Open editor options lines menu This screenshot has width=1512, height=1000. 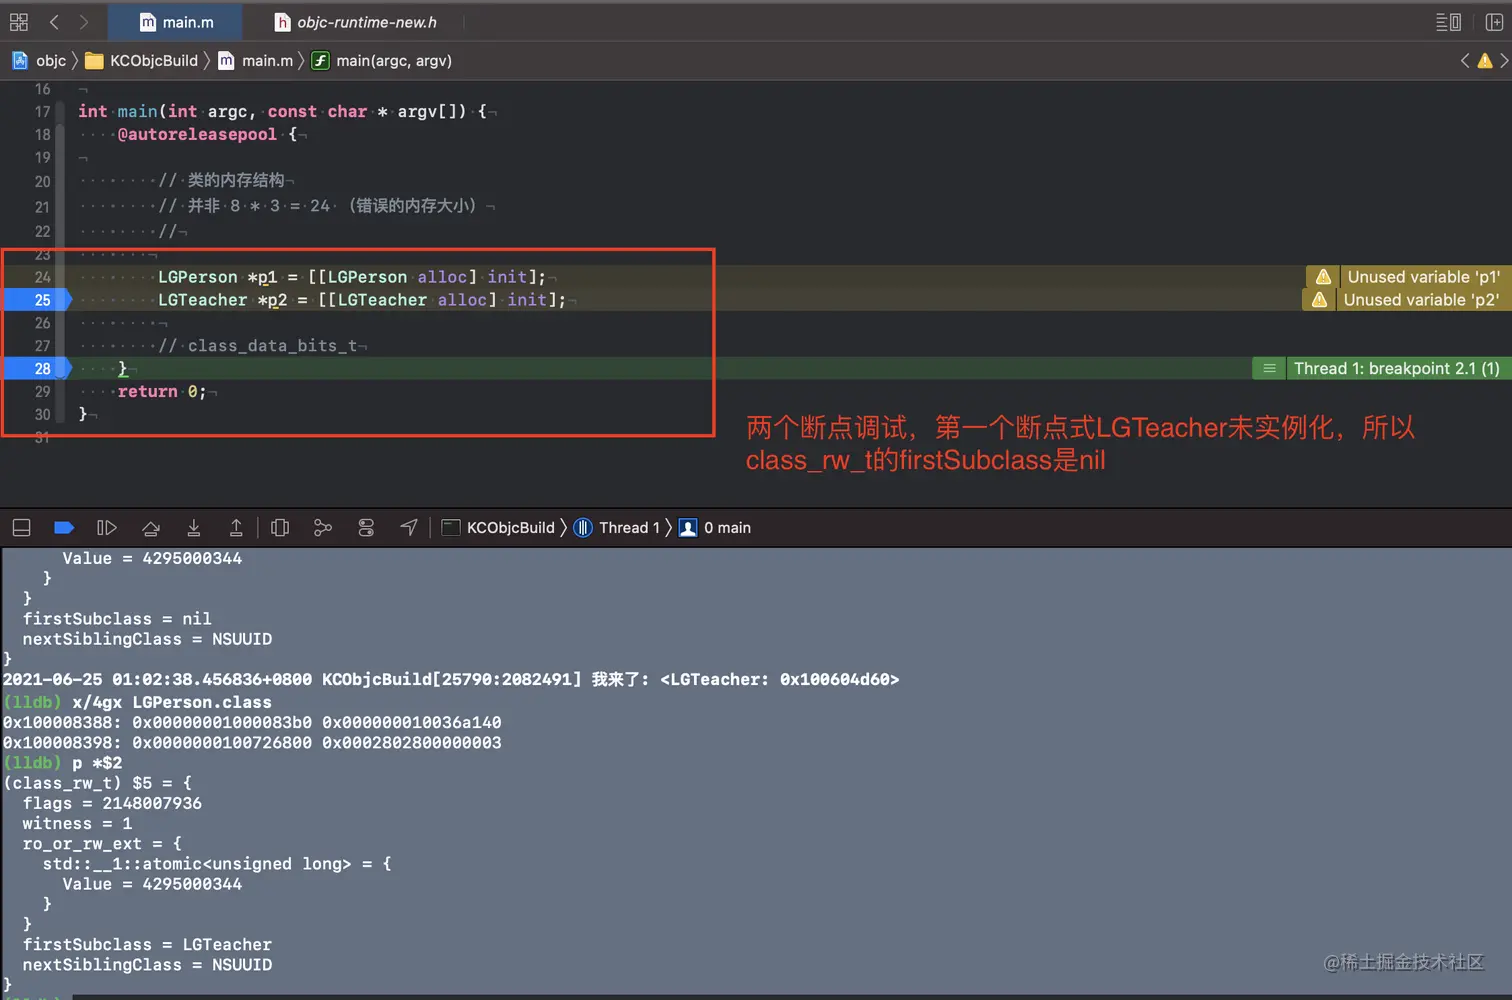coord(1448,21)
